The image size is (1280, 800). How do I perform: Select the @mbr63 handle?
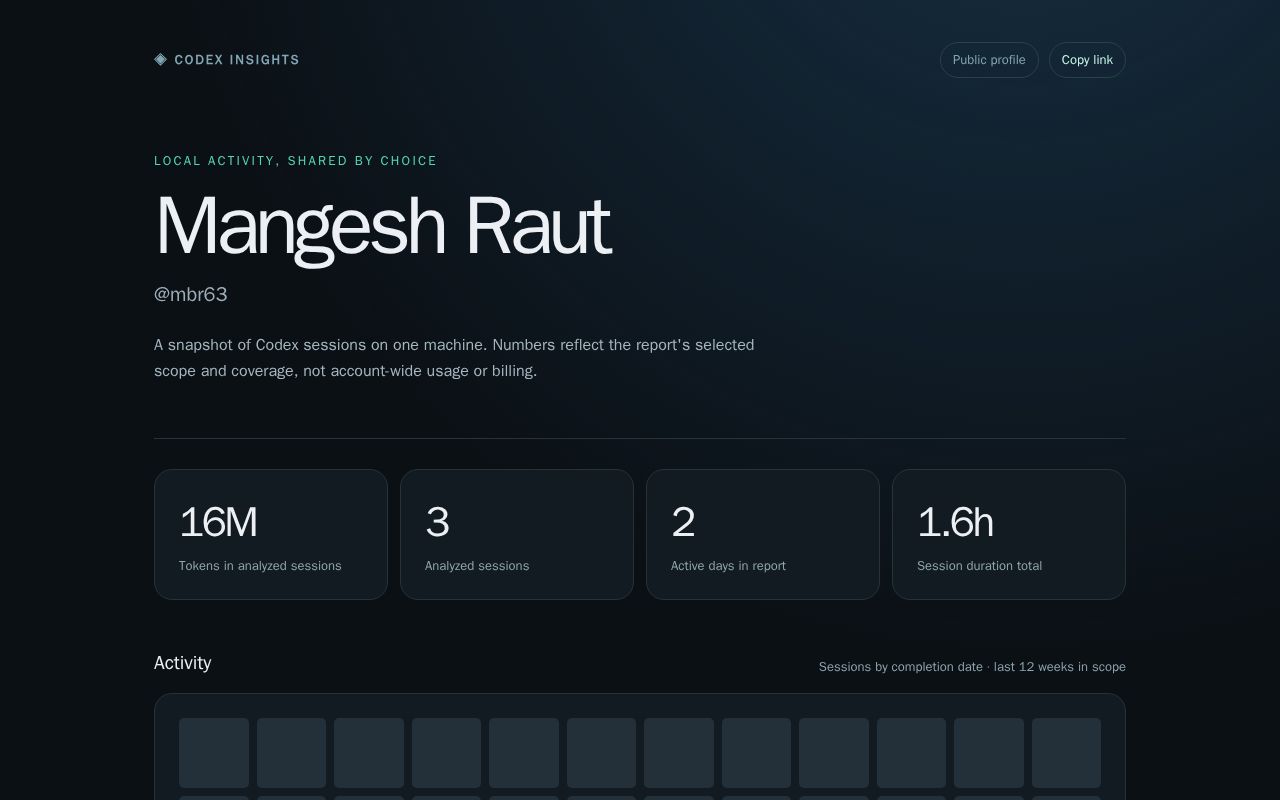tap(191, 294)
